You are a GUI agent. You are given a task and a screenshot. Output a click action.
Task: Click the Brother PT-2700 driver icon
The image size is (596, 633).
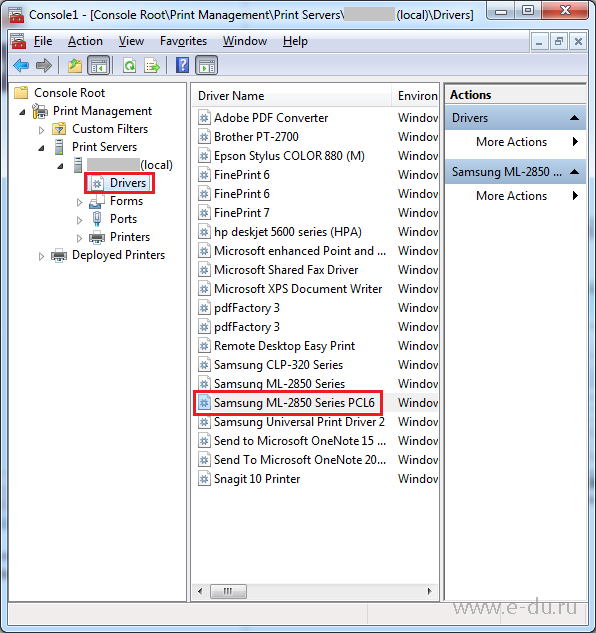(x=204, y=137)
